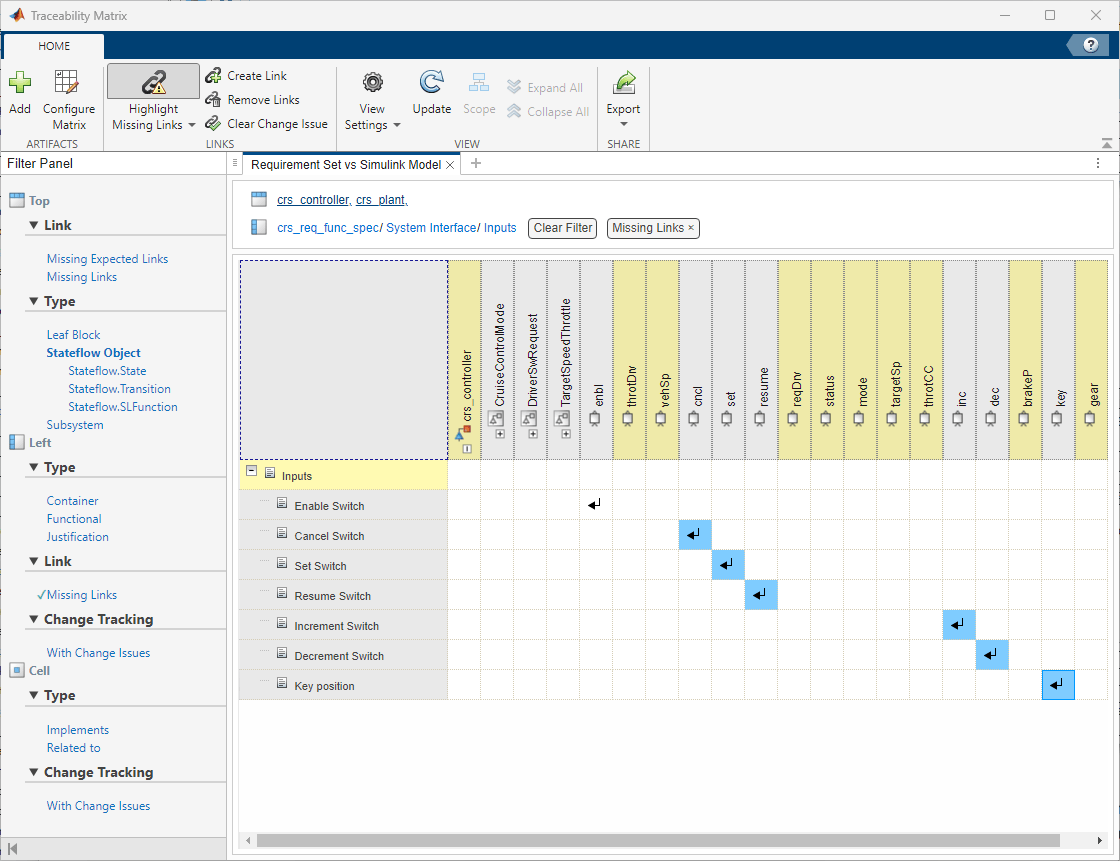The image size is (1120, 861).
Task: Collapse Filter Panel with bottom arrow
Action: (x=12, y=849)
